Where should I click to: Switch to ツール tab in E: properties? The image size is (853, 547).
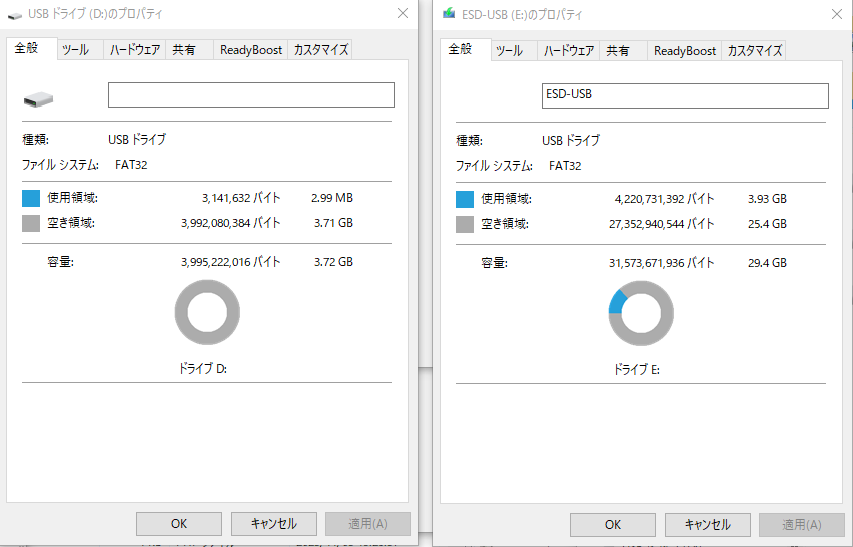(x=509, y=51)
